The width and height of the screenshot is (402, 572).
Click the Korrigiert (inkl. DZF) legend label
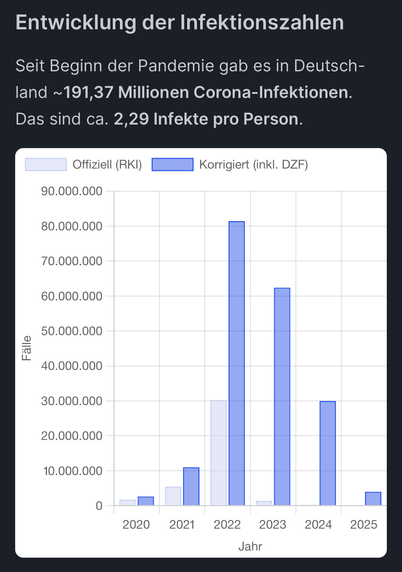(x=254, y=165)
